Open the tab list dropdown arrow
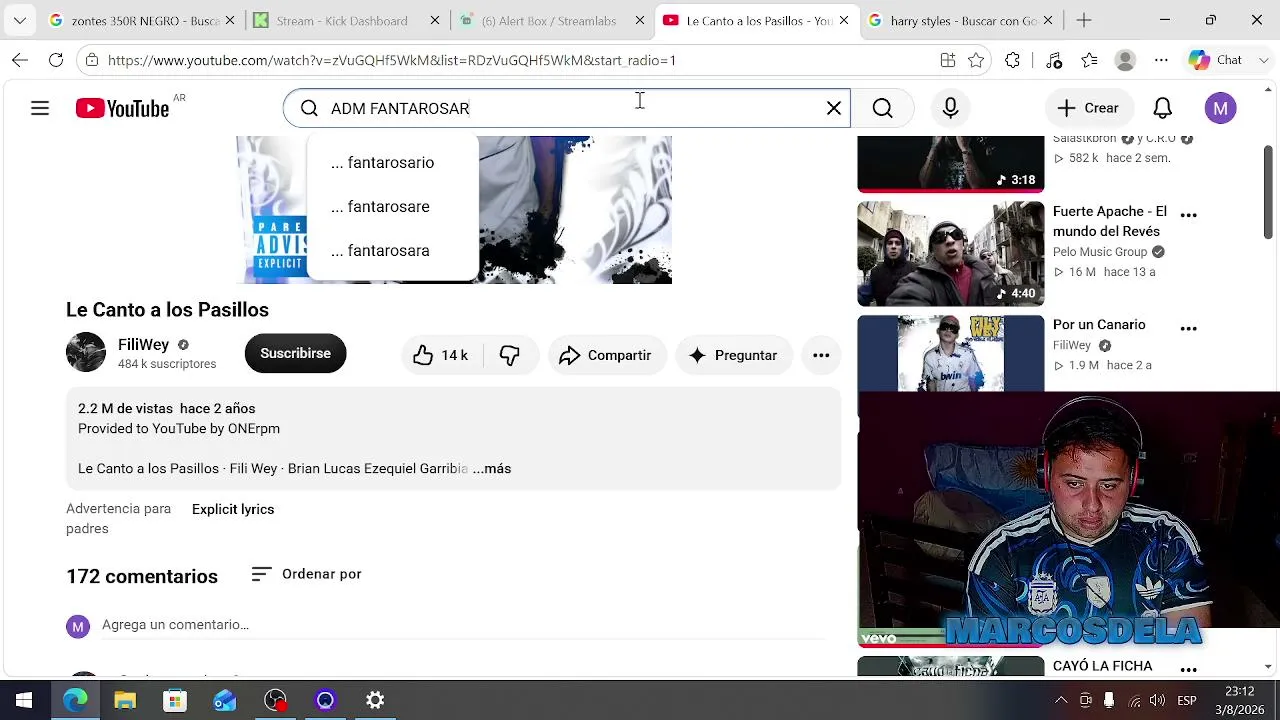 (20, 20)
